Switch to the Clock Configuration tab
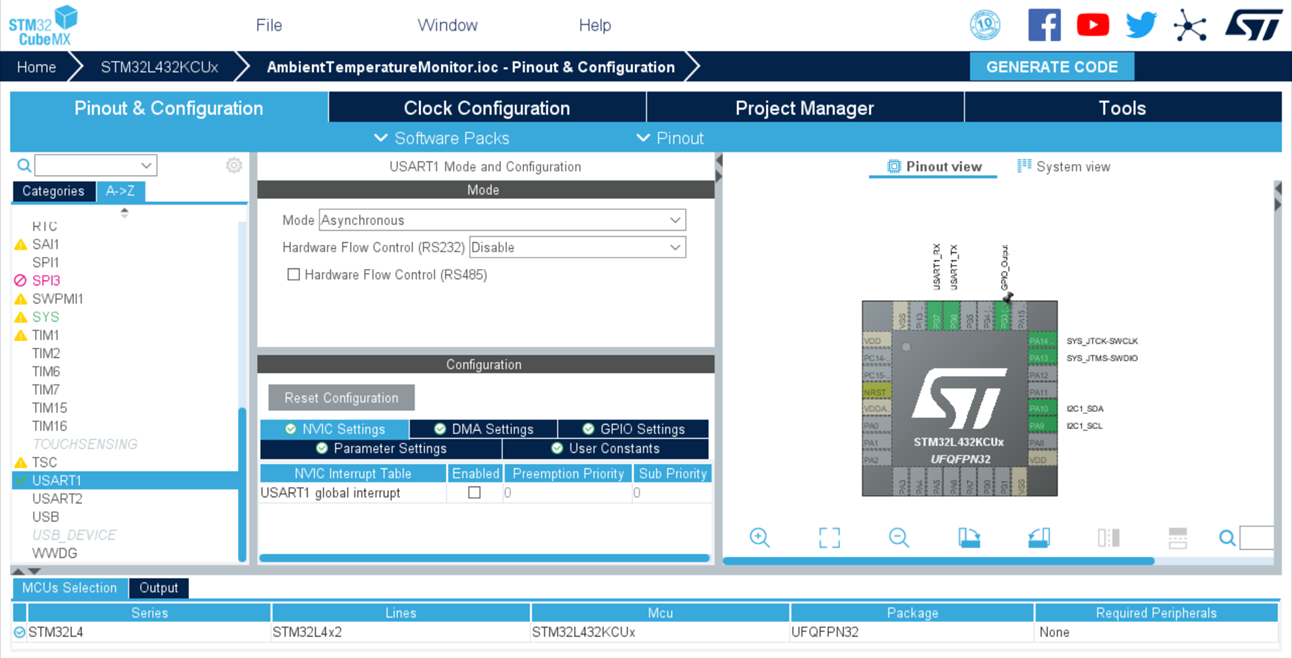Viewport: 1292px width, 658px height. point(487,108)
